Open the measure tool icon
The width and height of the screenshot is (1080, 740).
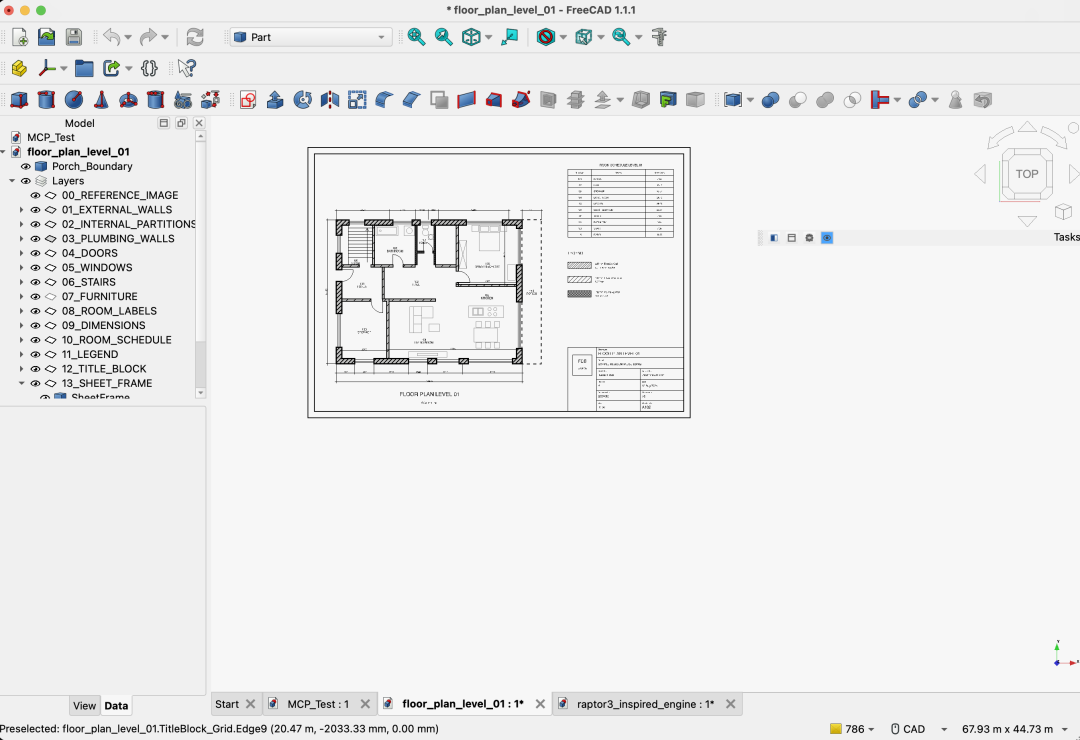(x=659, y=37)
